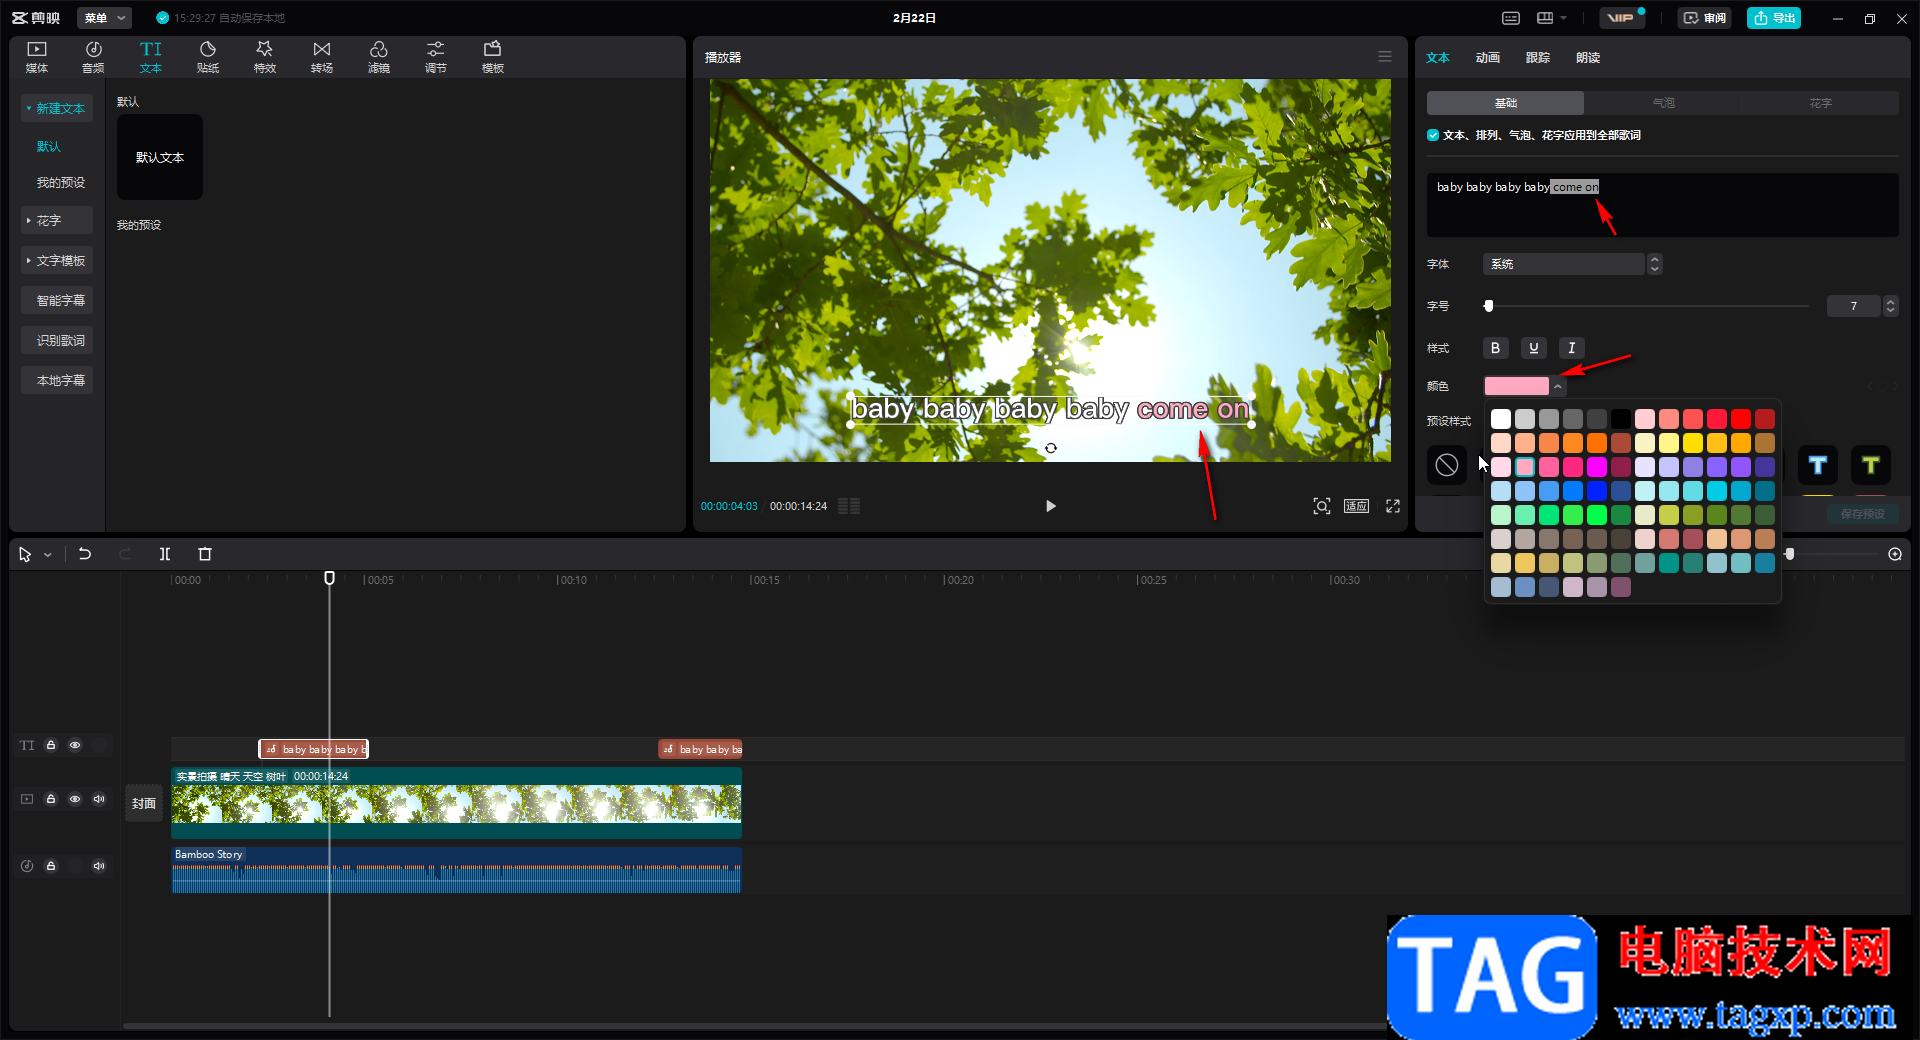Click the timeline zoom-in plus icon
The width and height of the screenshot is (1920, 1040).
click(1895, 554)
